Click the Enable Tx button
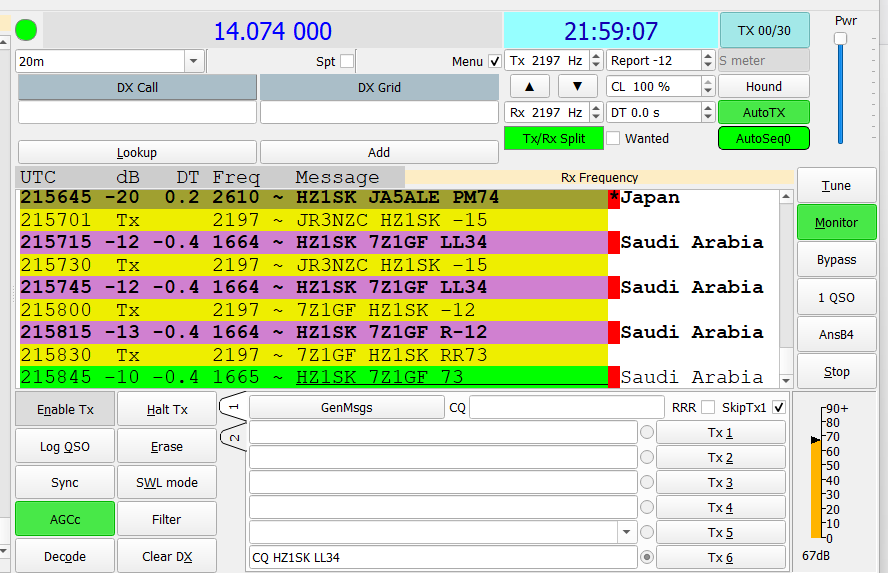Screen dimensions: 888x573 (65, 409)
